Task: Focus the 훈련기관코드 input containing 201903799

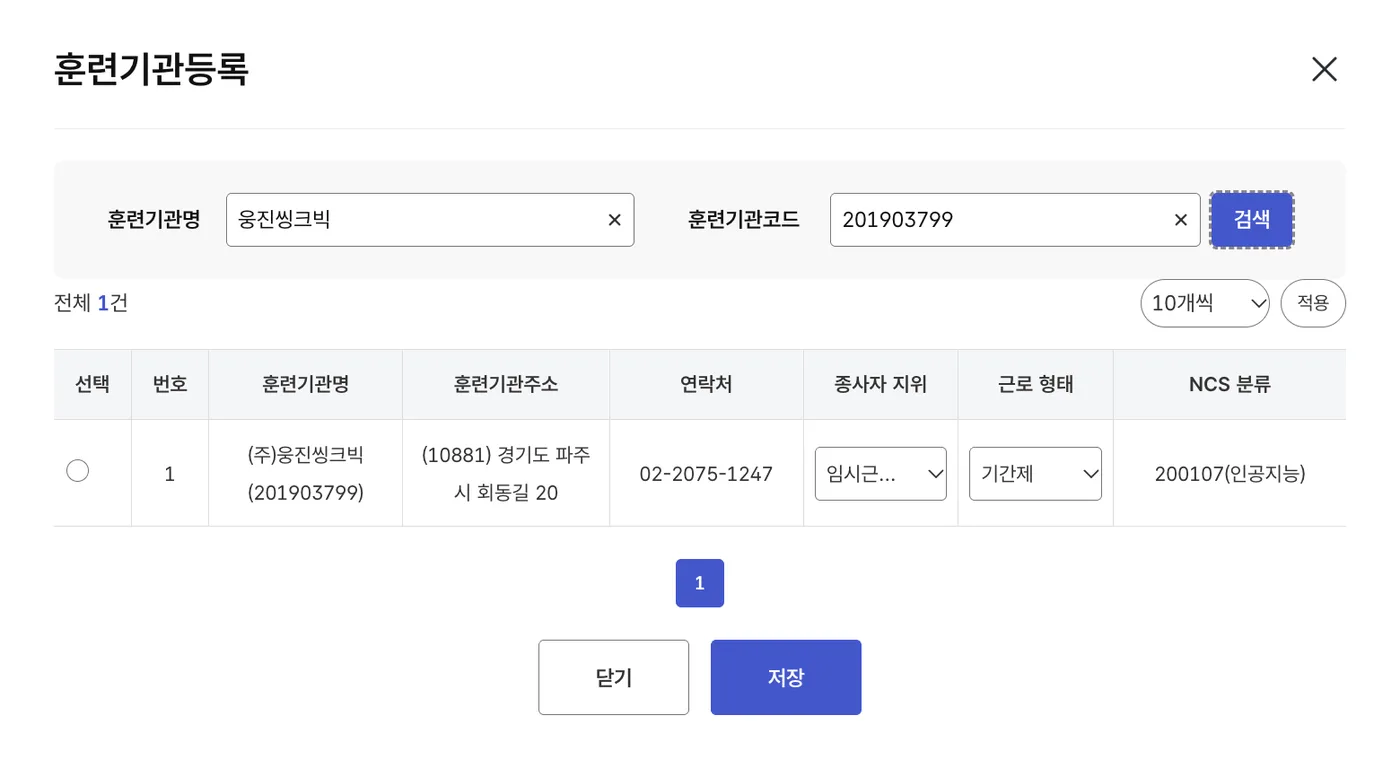Action: [x=1015, y=220]
